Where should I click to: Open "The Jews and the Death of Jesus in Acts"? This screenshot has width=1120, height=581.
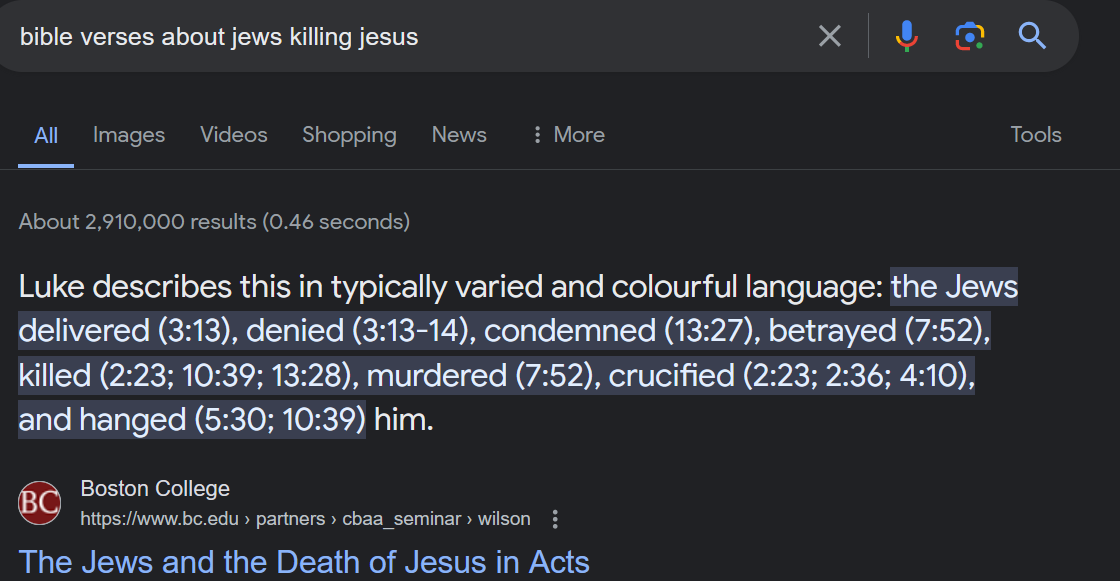[304, 562]
